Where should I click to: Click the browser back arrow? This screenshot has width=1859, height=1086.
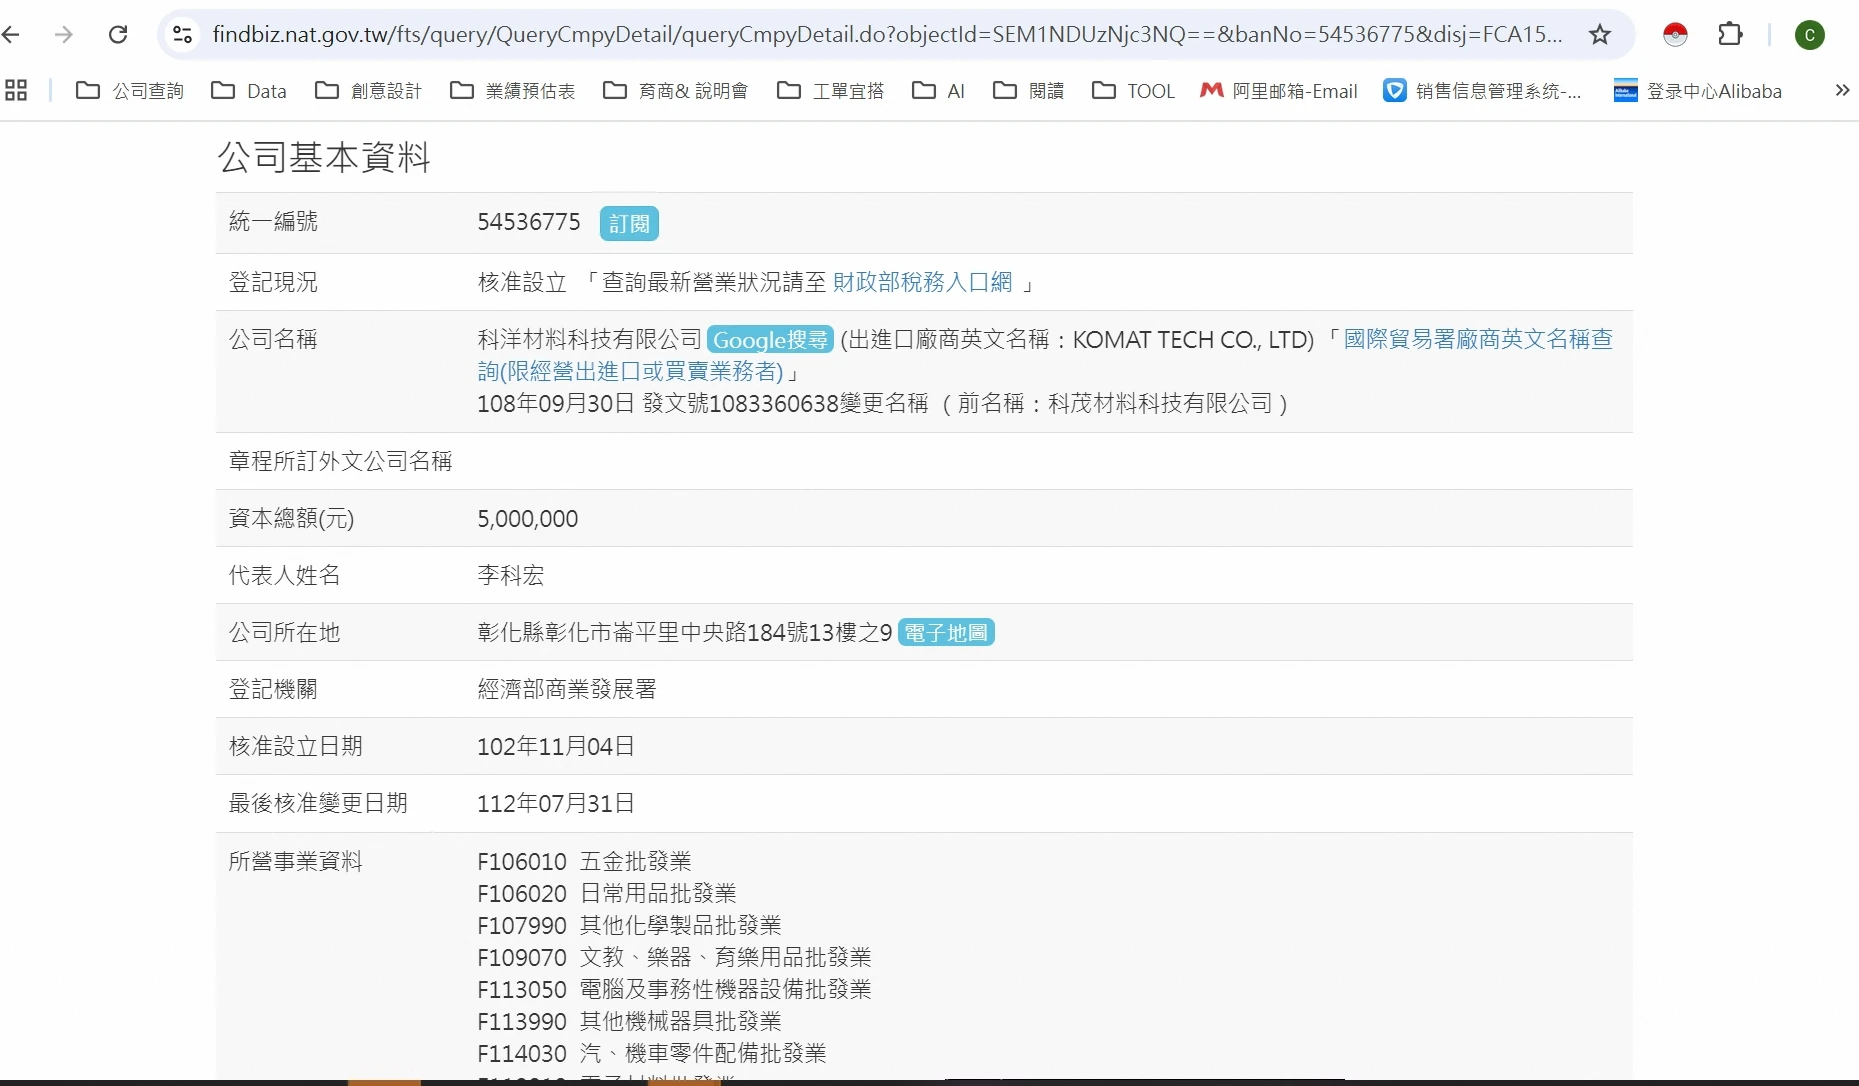click(x=12, y=35)
